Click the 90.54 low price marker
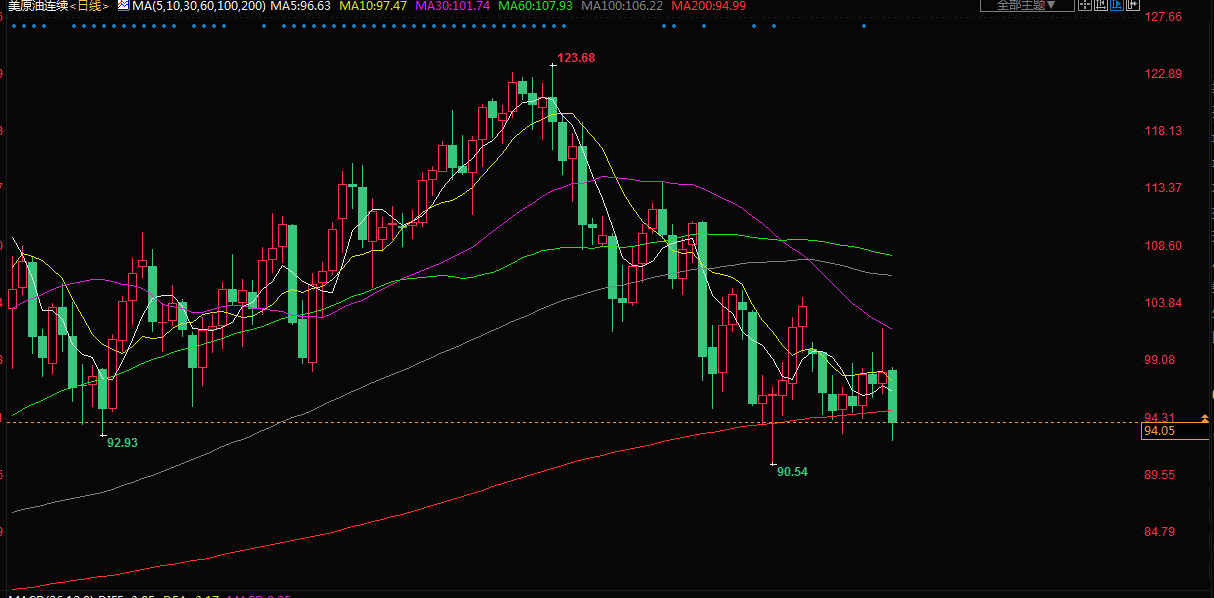The height and width of the screenshot is (598, 1214). (x=791, y=471)
